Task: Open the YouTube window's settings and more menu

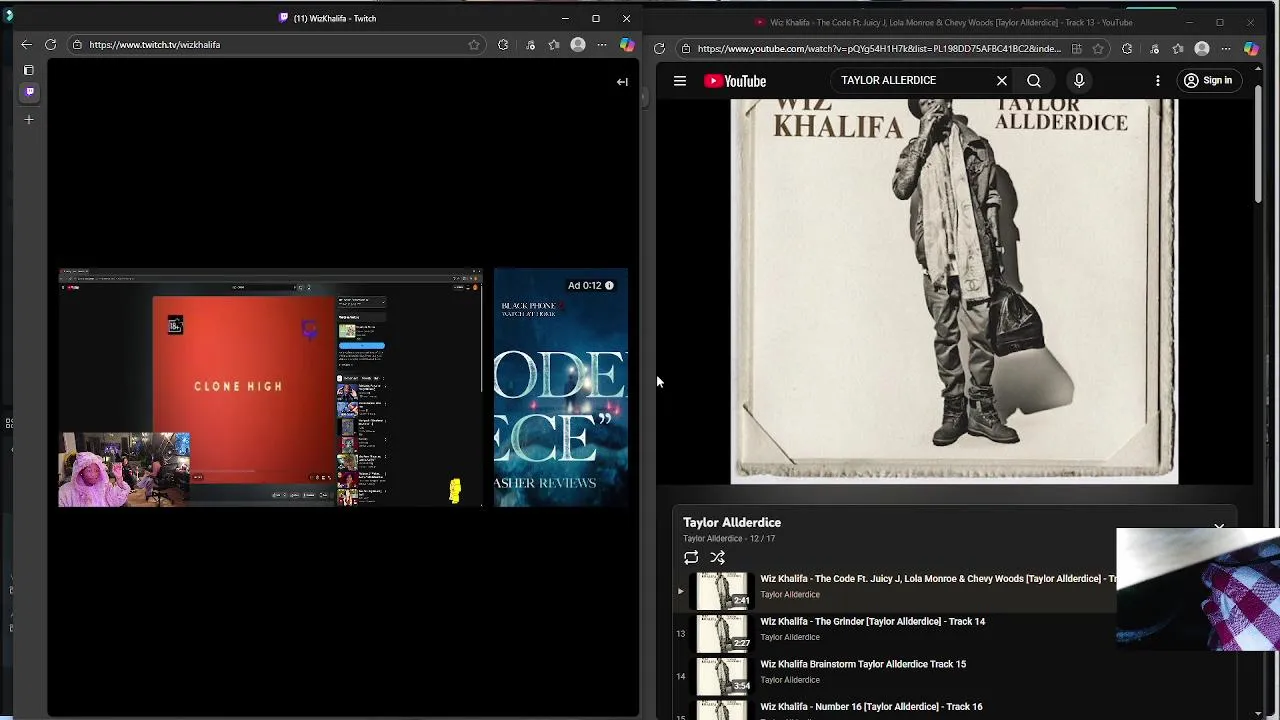Action: [x=1226, y=48]
